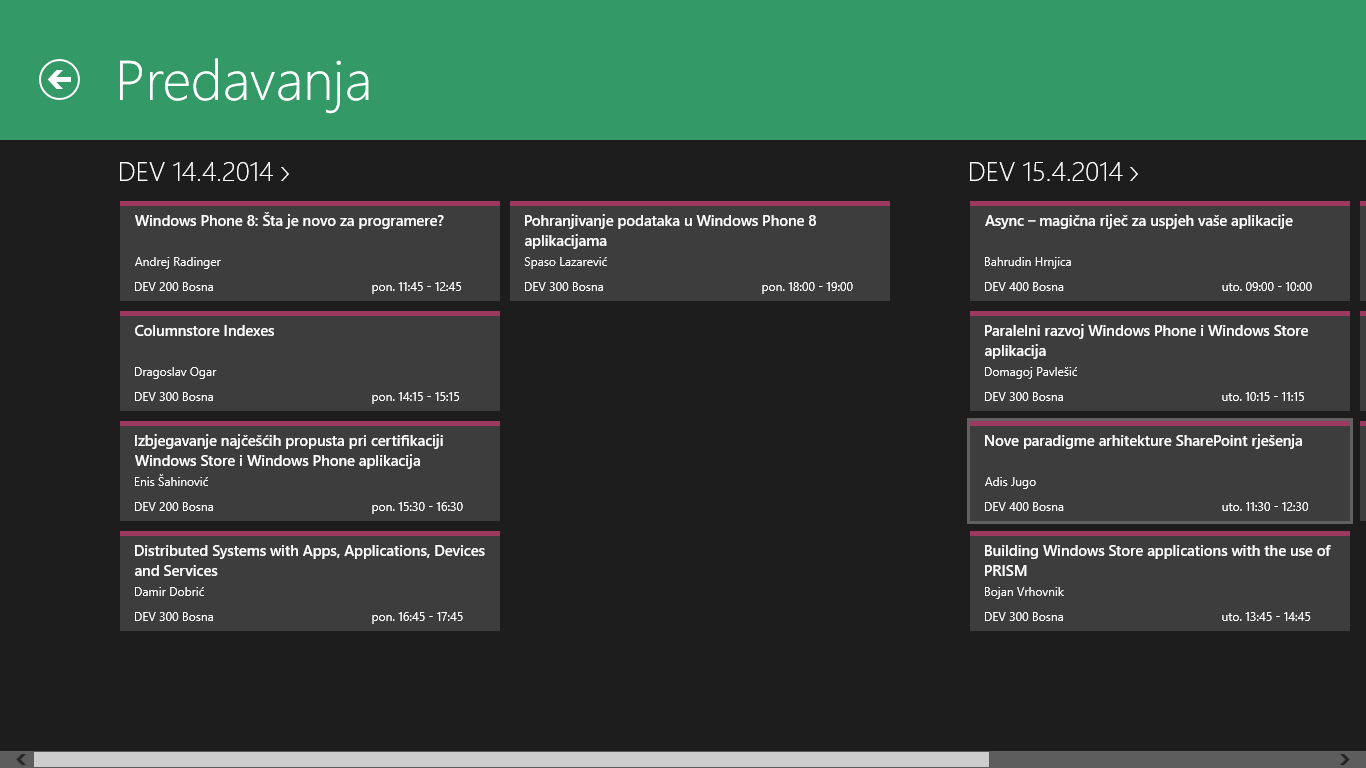Click speaker name 'Adis Jugo'
The height and width of the screenshot is (768, 1366).
point(1010,482)
